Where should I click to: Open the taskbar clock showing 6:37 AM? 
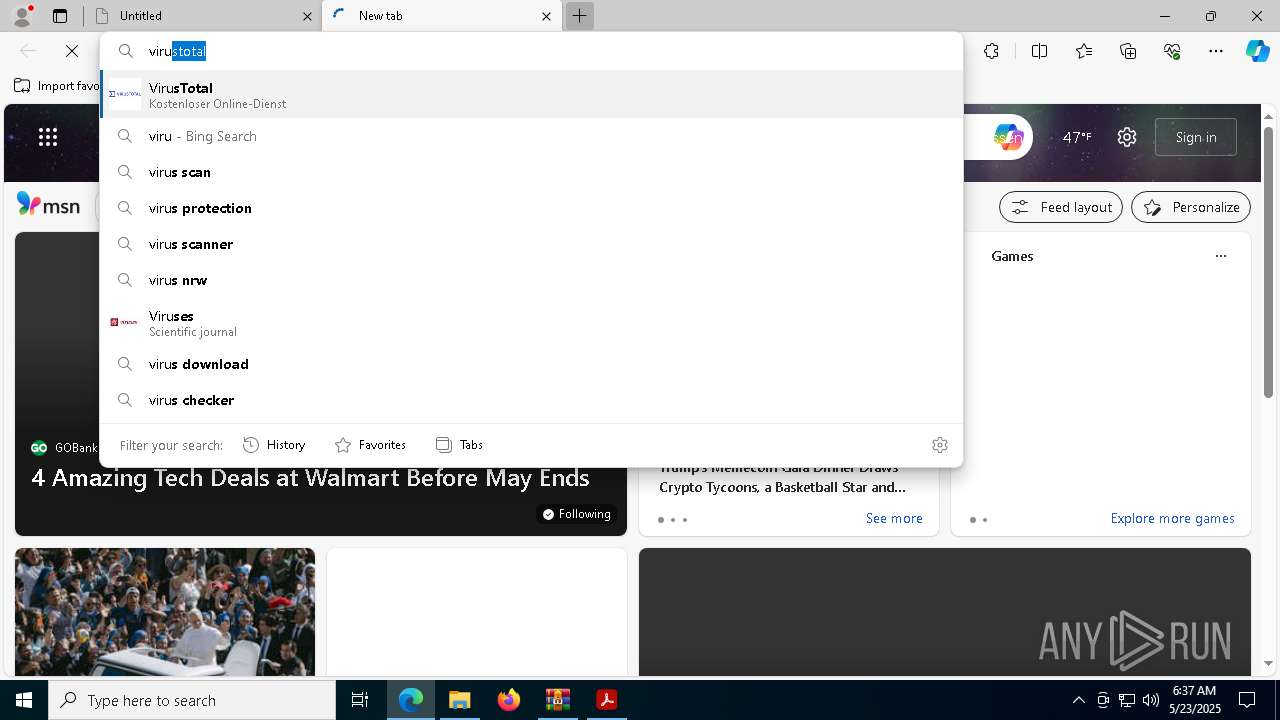pos(1193,700)
